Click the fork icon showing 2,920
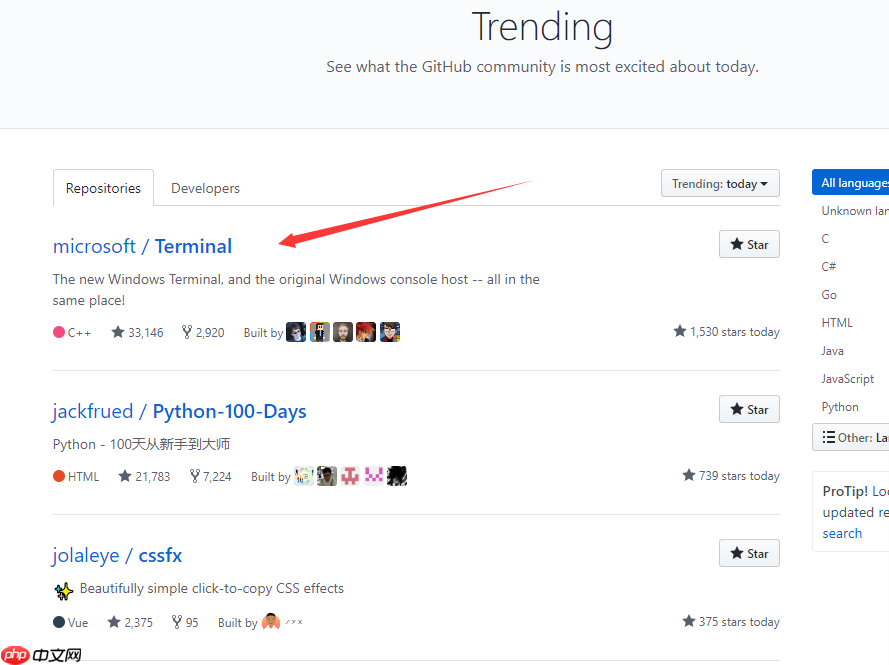 pos(186,332)
